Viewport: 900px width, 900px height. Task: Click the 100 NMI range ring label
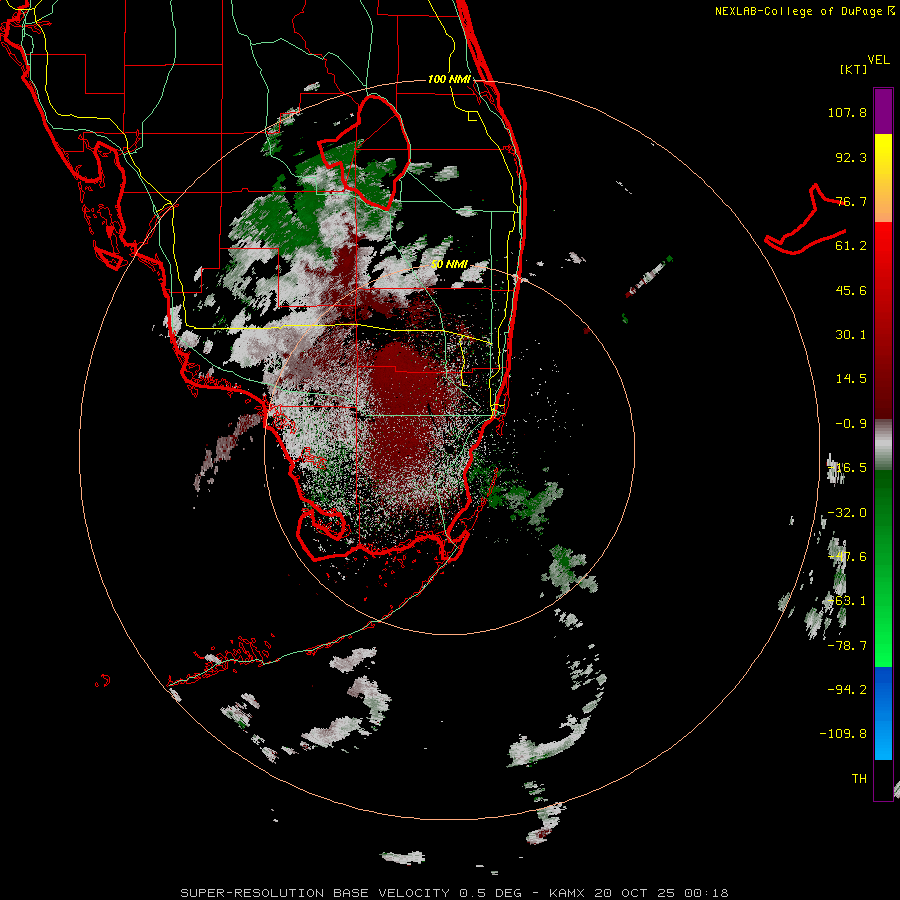point(449,79)
